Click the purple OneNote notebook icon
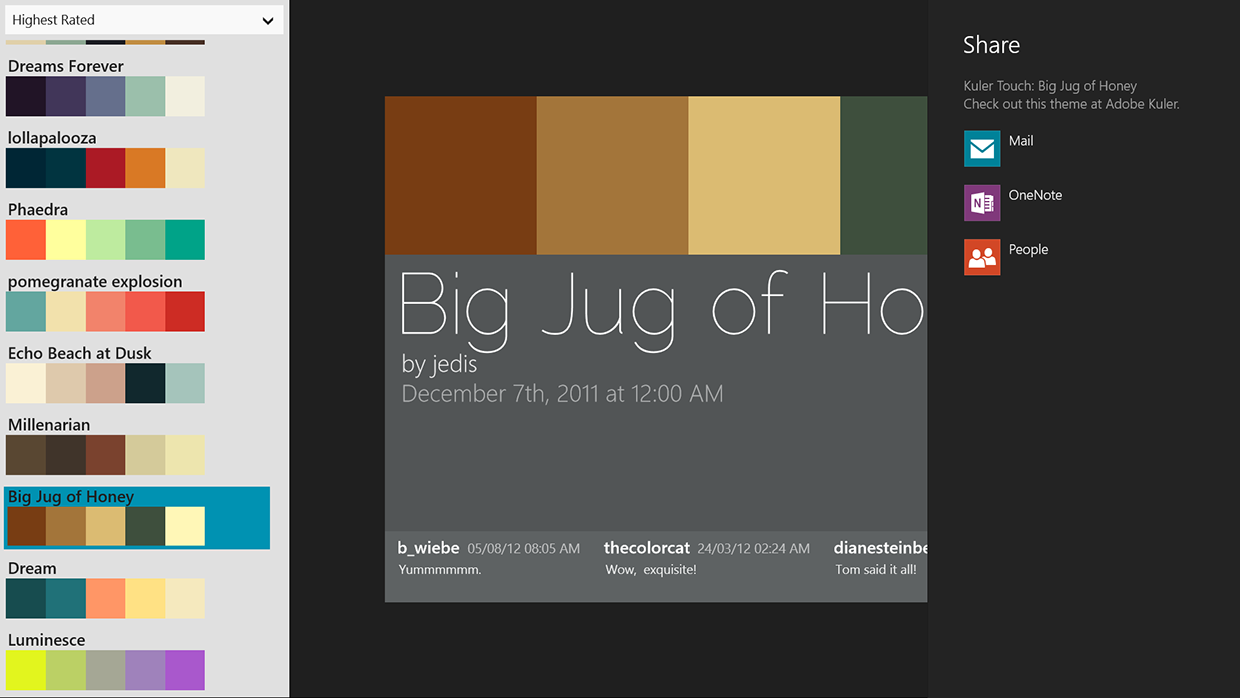The width and height of the screenshot is (1240, 698). pyautogui.click(x=981, y=202)
